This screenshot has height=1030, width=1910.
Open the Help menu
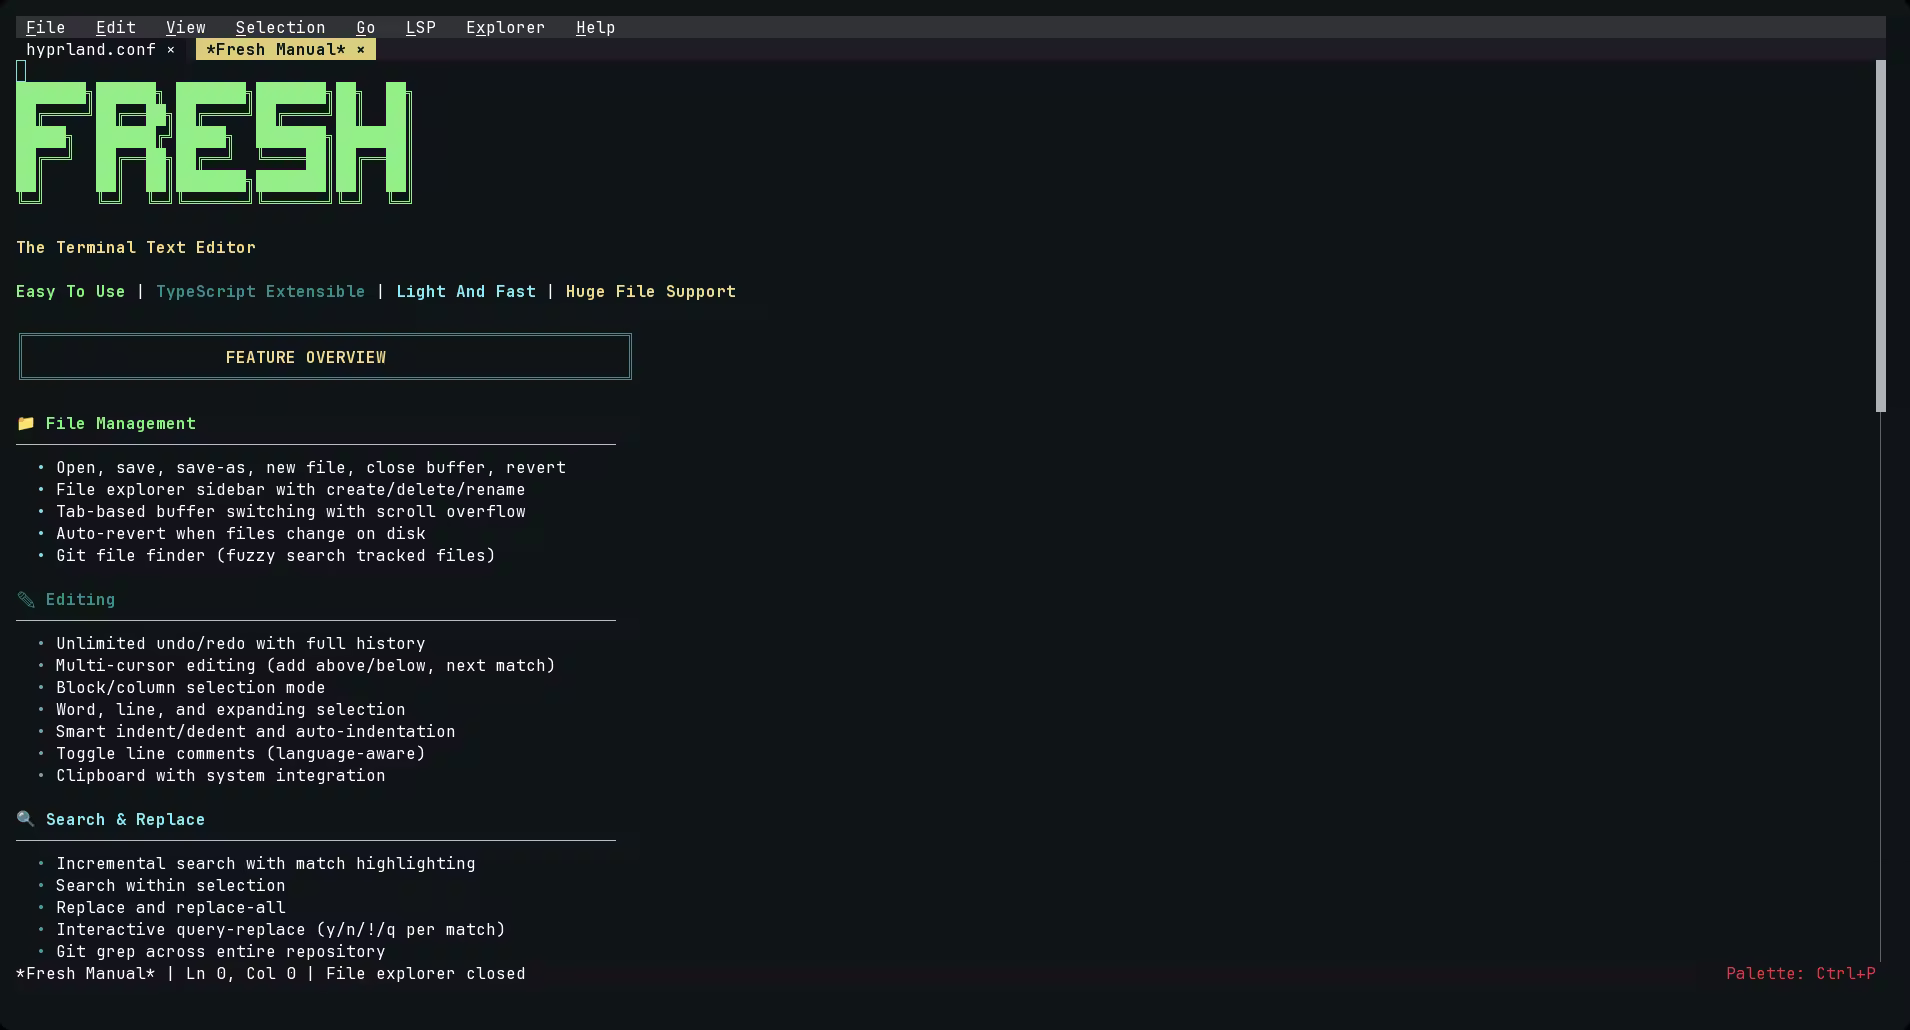[595, 28]
